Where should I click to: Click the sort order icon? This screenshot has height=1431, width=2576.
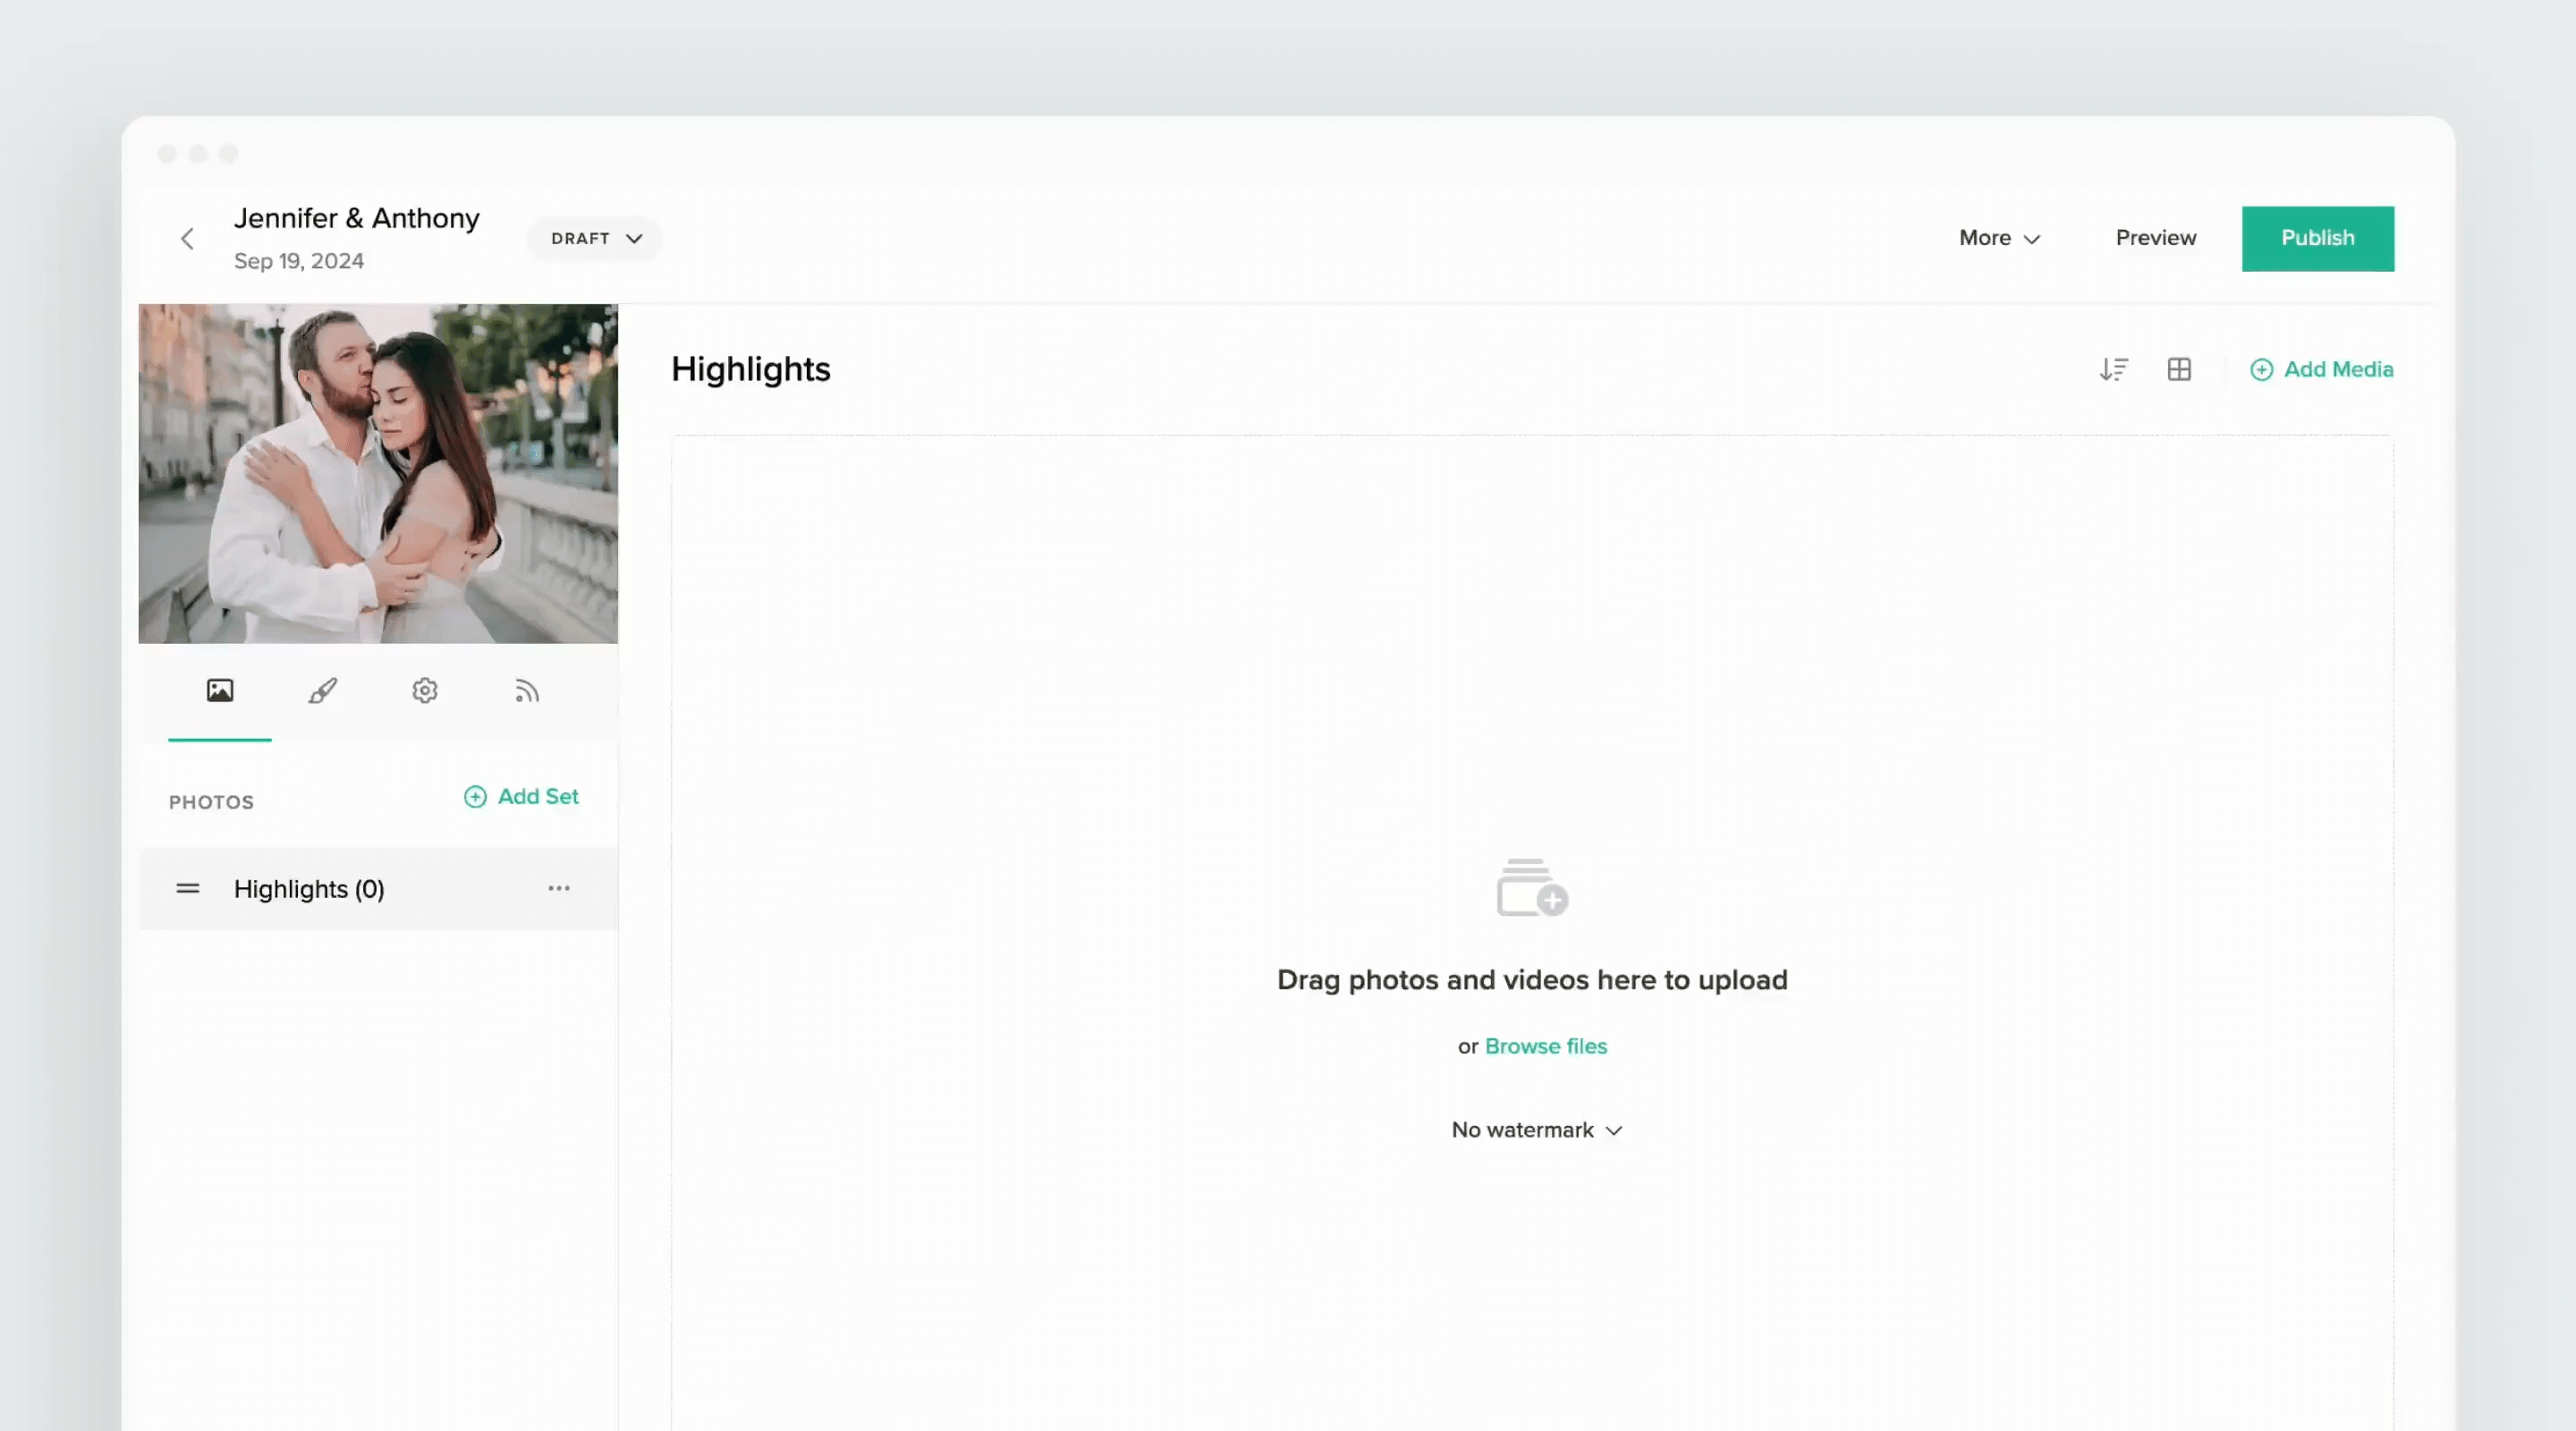click(x=2114, y=370)
